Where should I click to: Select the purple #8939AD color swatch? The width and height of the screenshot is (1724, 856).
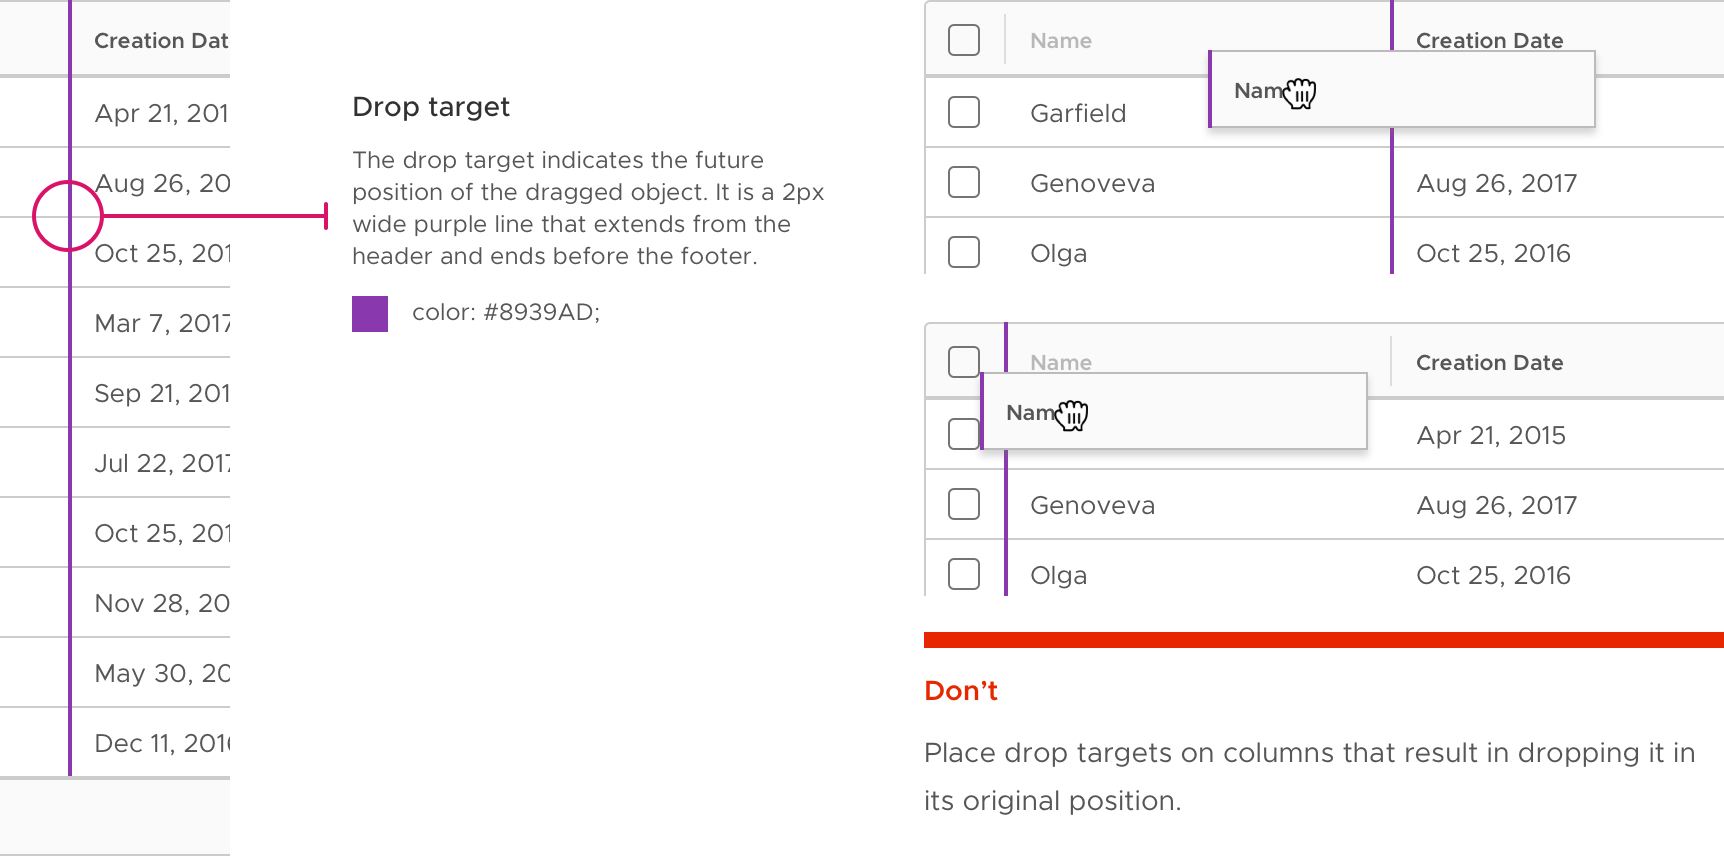click(x=370, y=314)
